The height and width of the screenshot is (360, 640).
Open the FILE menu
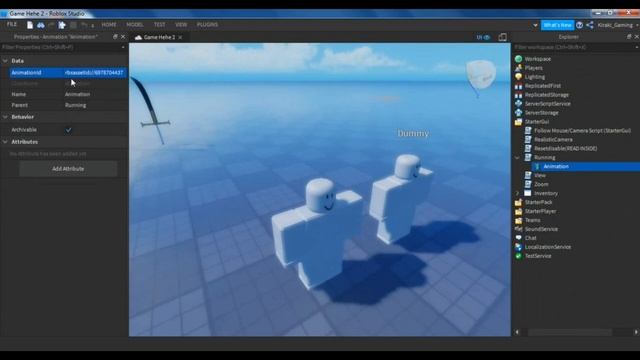tap(12, 24)
